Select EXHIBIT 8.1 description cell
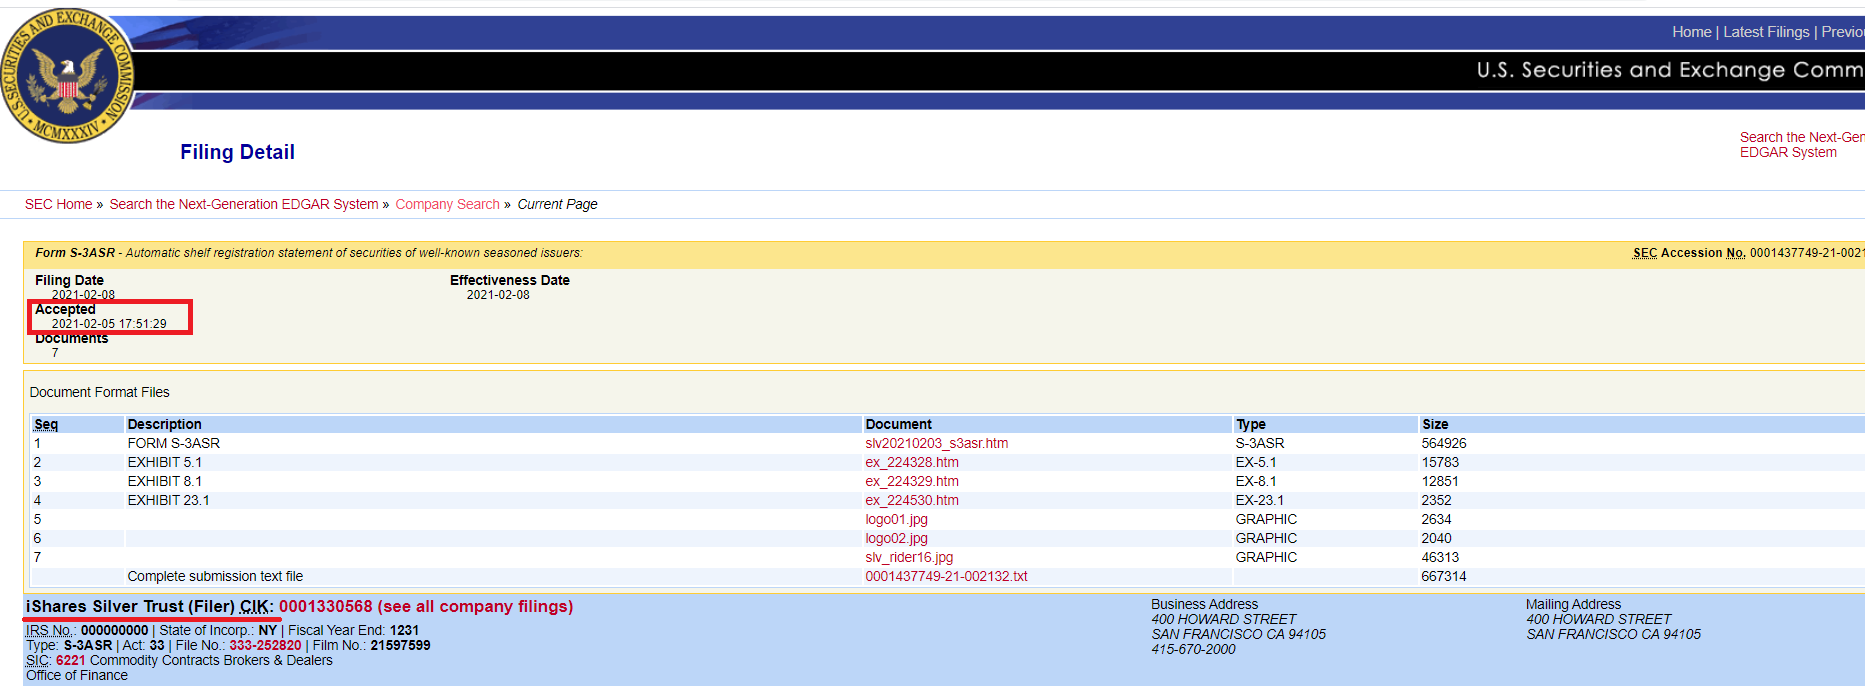This screenshot has height=686, width=1865. [164, 481]
